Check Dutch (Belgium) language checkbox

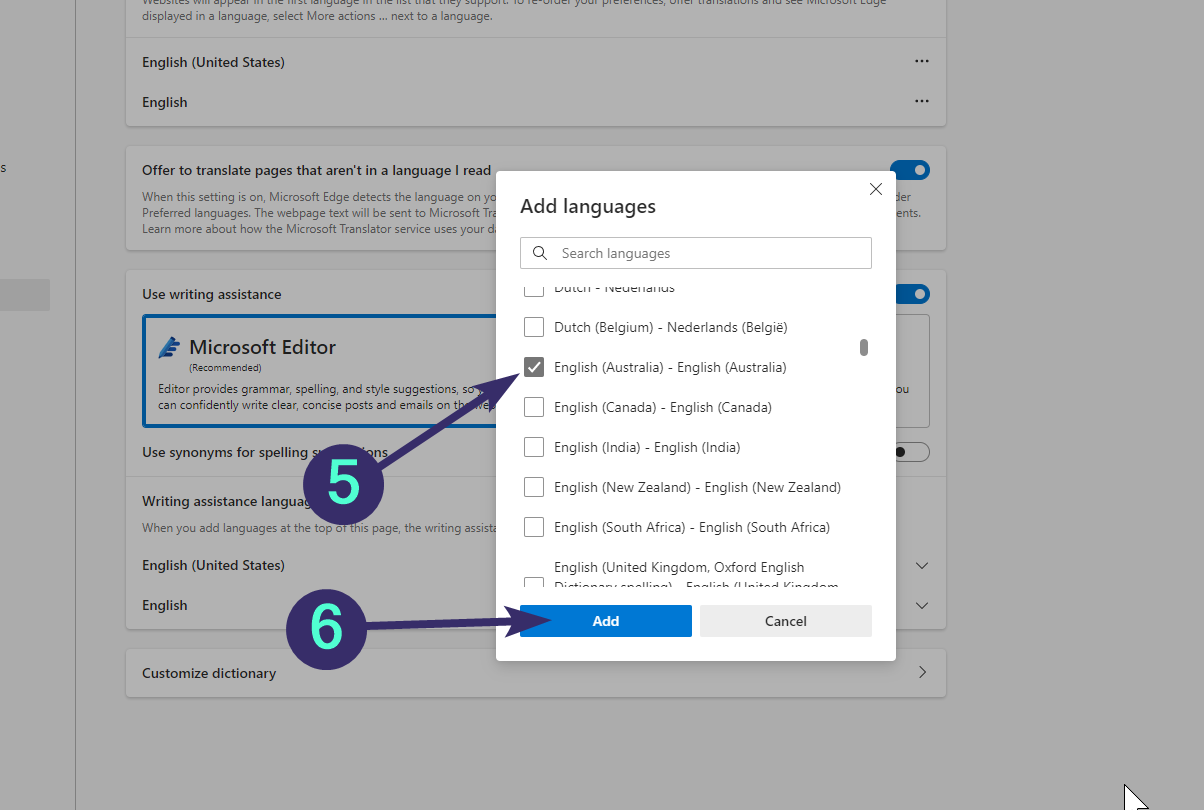click(534, 327)
